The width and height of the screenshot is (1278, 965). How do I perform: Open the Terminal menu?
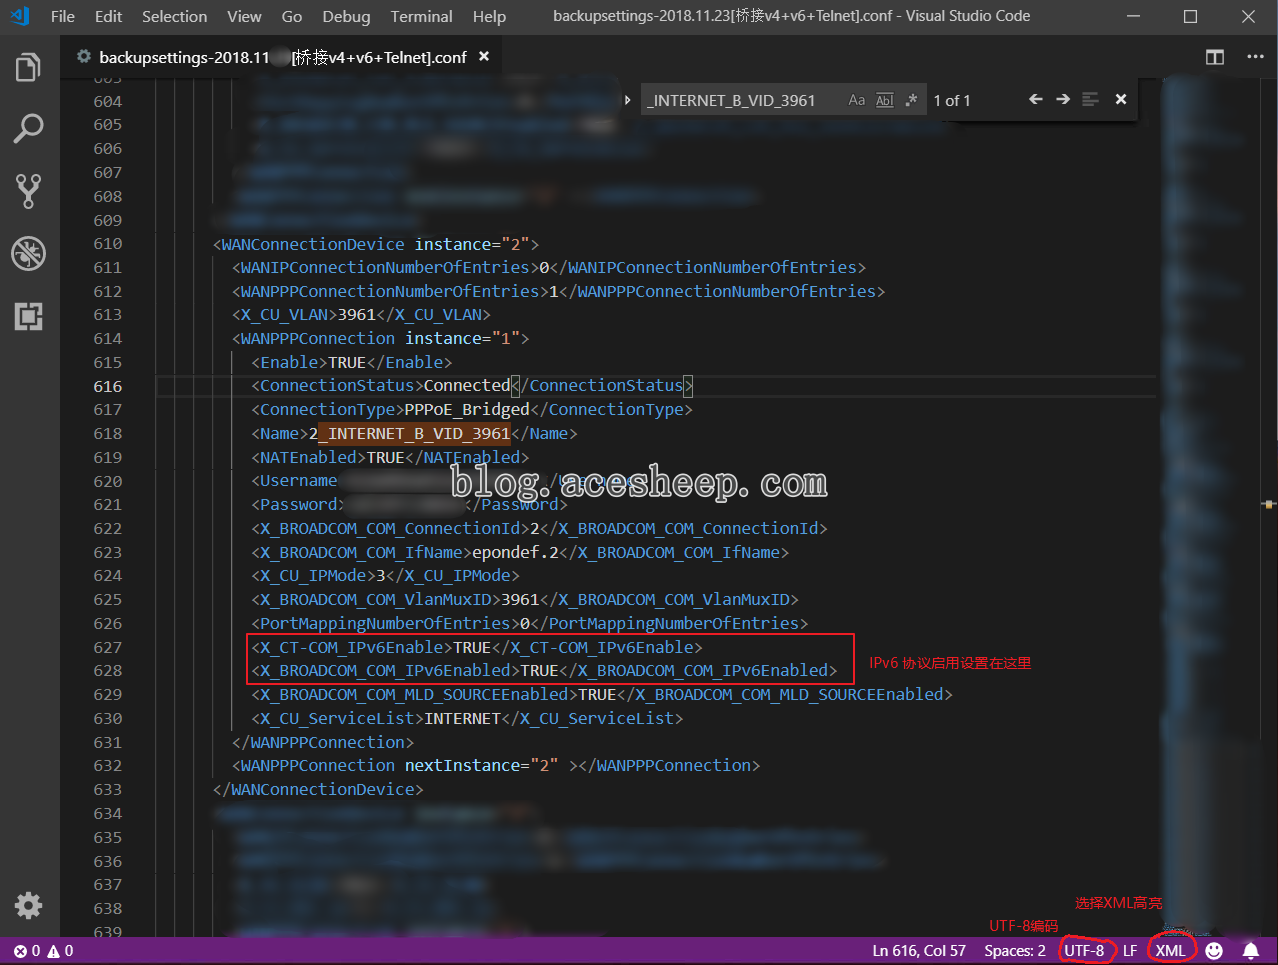click(x=421, y=16)
